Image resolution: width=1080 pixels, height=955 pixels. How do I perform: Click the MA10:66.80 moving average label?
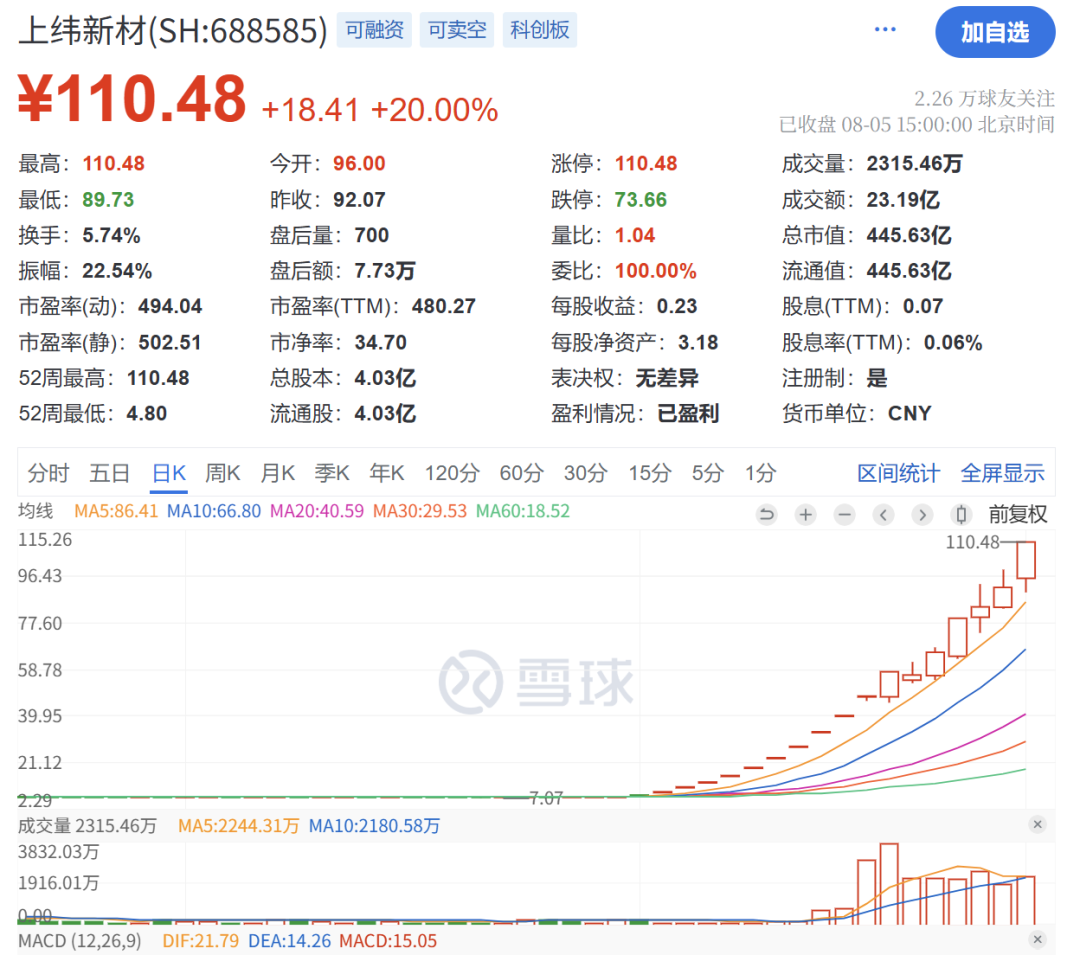tap(214, 512)
